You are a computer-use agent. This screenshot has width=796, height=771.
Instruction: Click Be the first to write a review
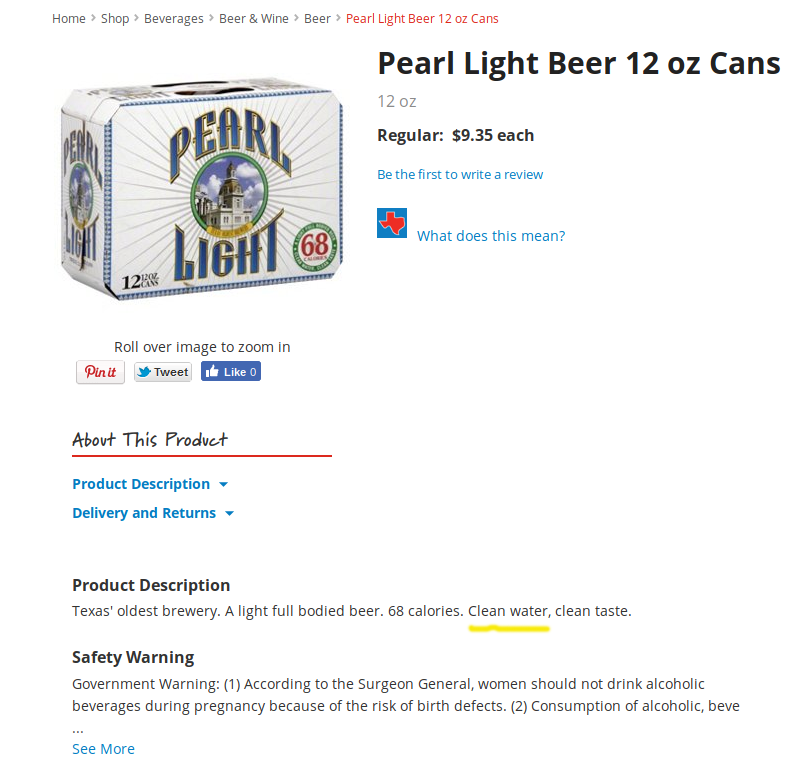coord(460,175)
